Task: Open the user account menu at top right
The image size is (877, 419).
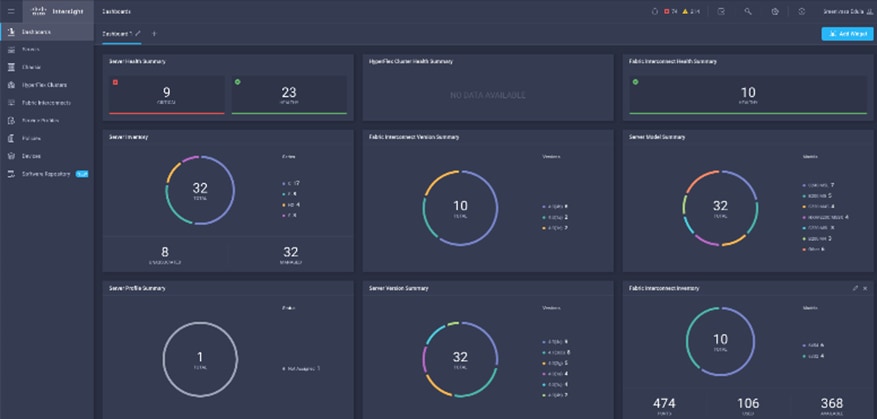Action: 847,11
